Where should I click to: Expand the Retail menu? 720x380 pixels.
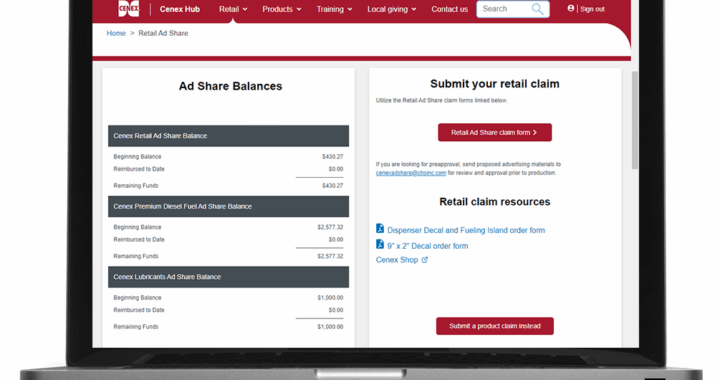(233, 9)
